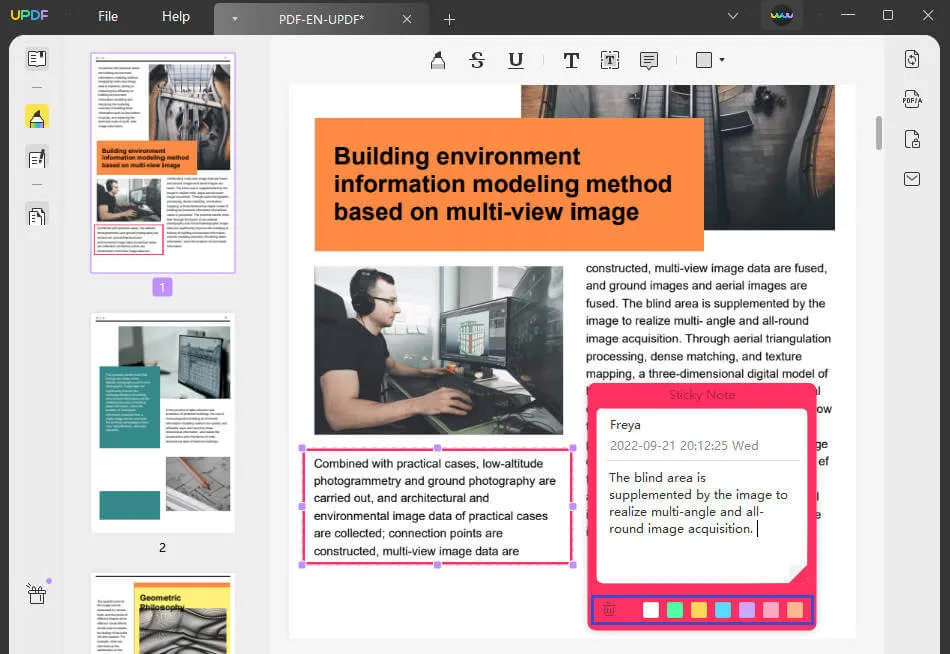Delete the sticky note with trash icon
Screen dimensions: 950x654
[x=609, y=609]
